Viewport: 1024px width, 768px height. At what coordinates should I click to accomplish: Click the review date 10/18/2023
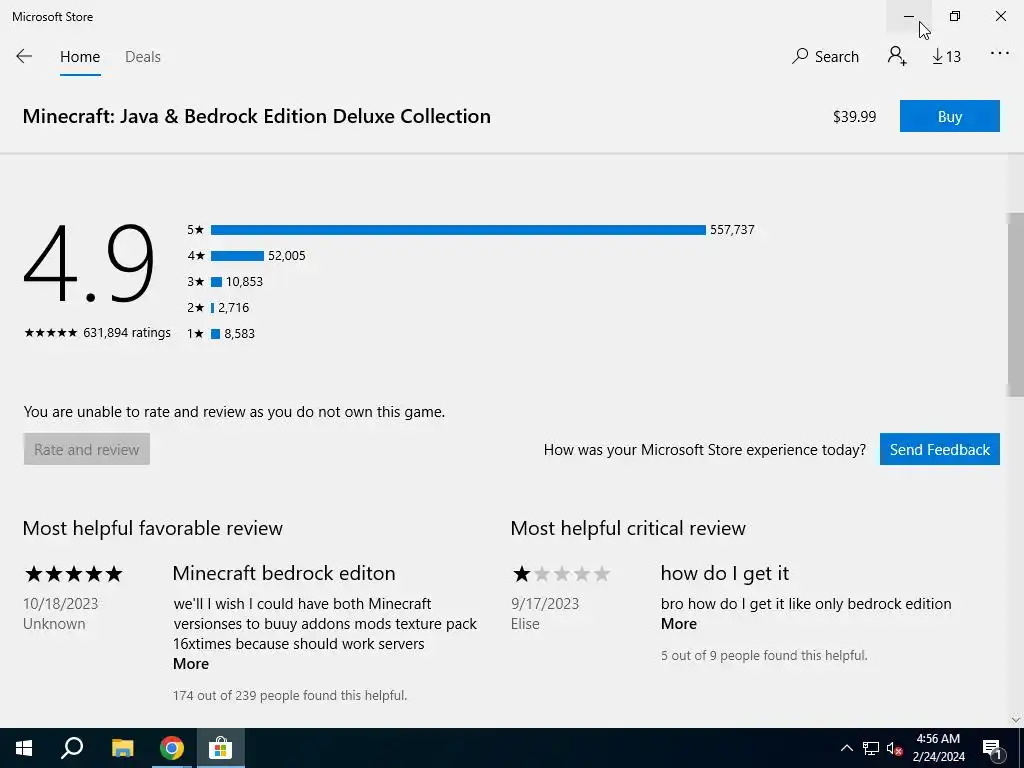pyautogui.click(x=61, y=603)
